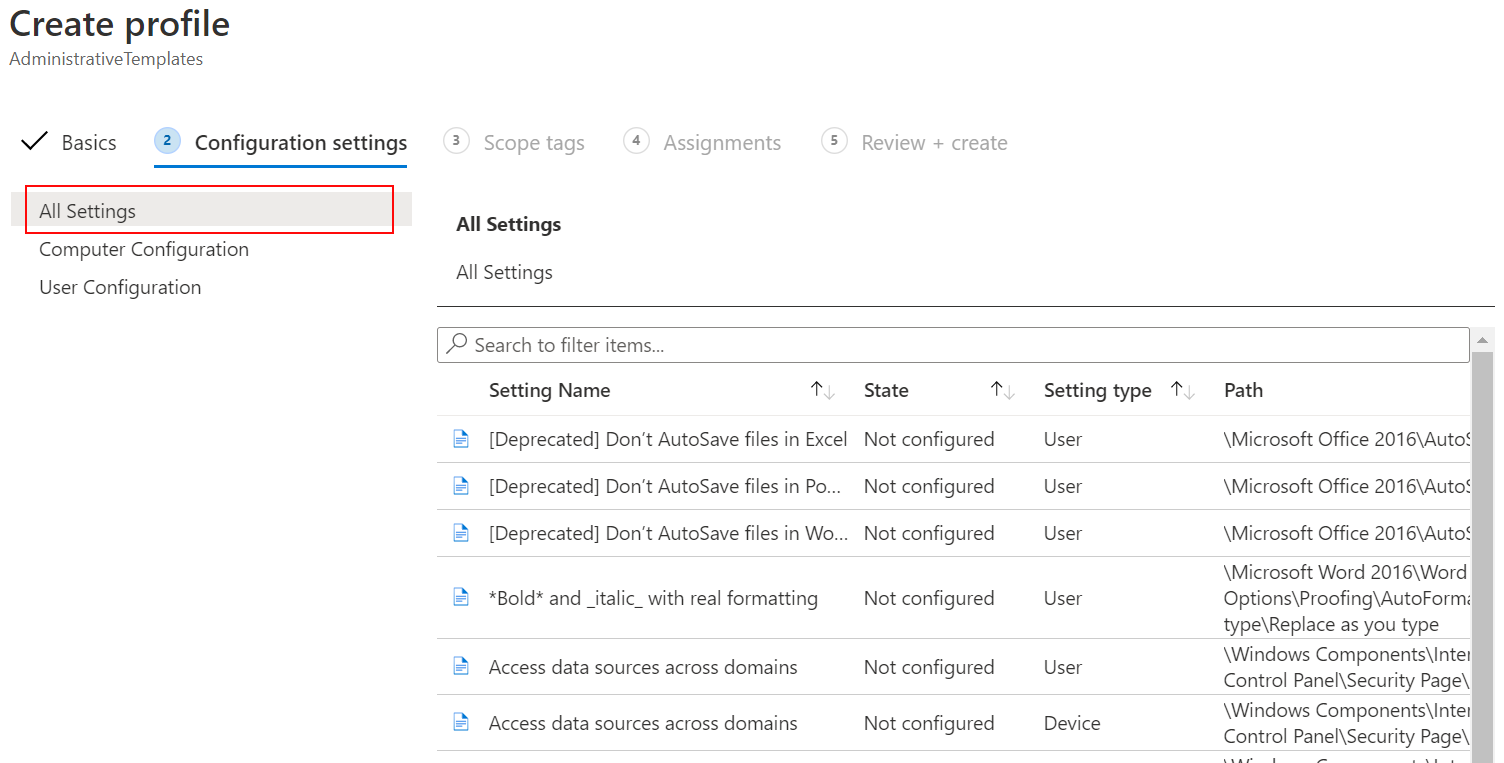Select All Settings in left tree
The width and height of the screenshot is (1504, 763).
(x=210, y=210)
